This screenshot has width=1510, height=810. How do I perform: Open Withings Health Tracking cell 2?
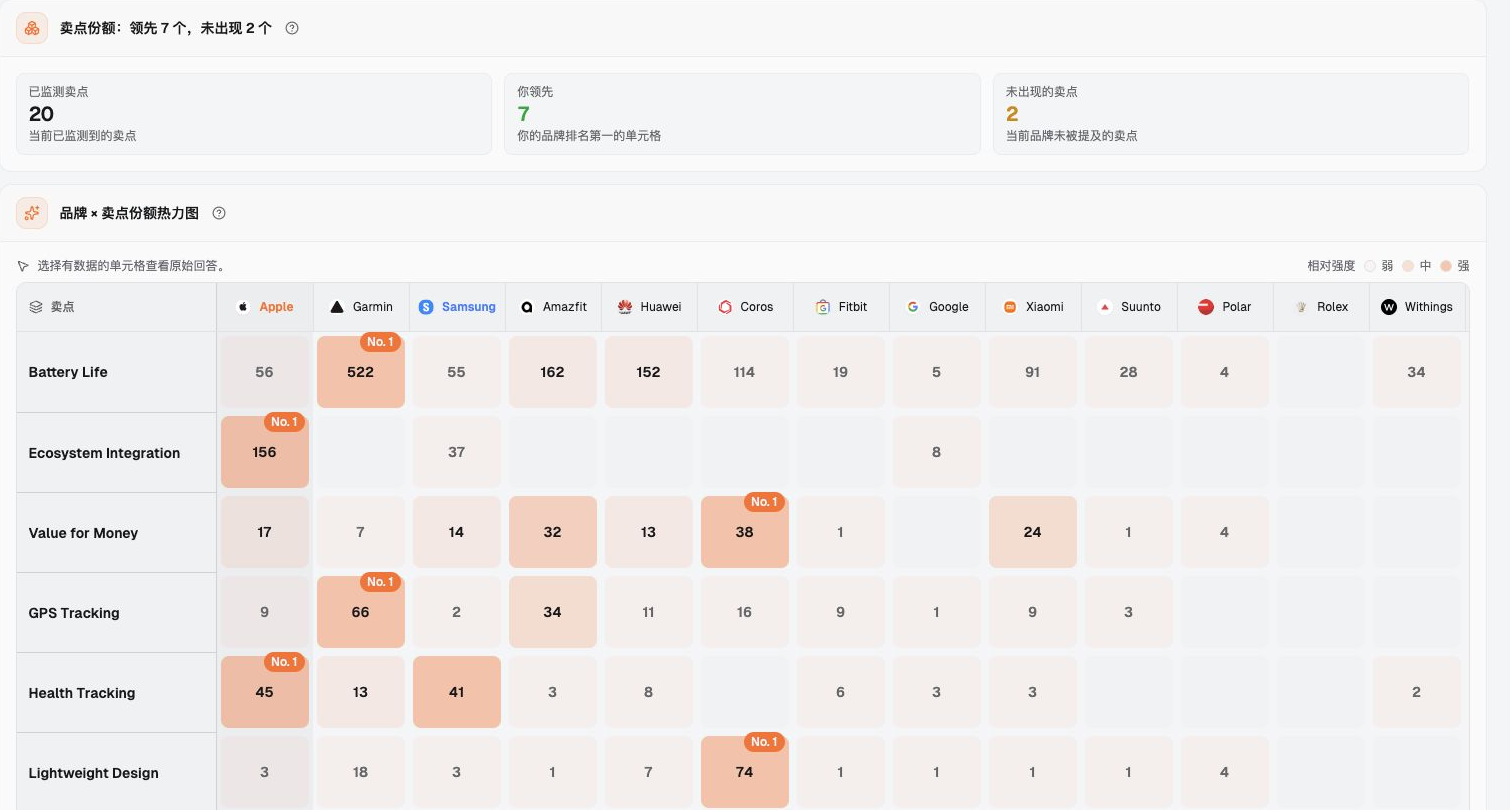click(1417, 692)
